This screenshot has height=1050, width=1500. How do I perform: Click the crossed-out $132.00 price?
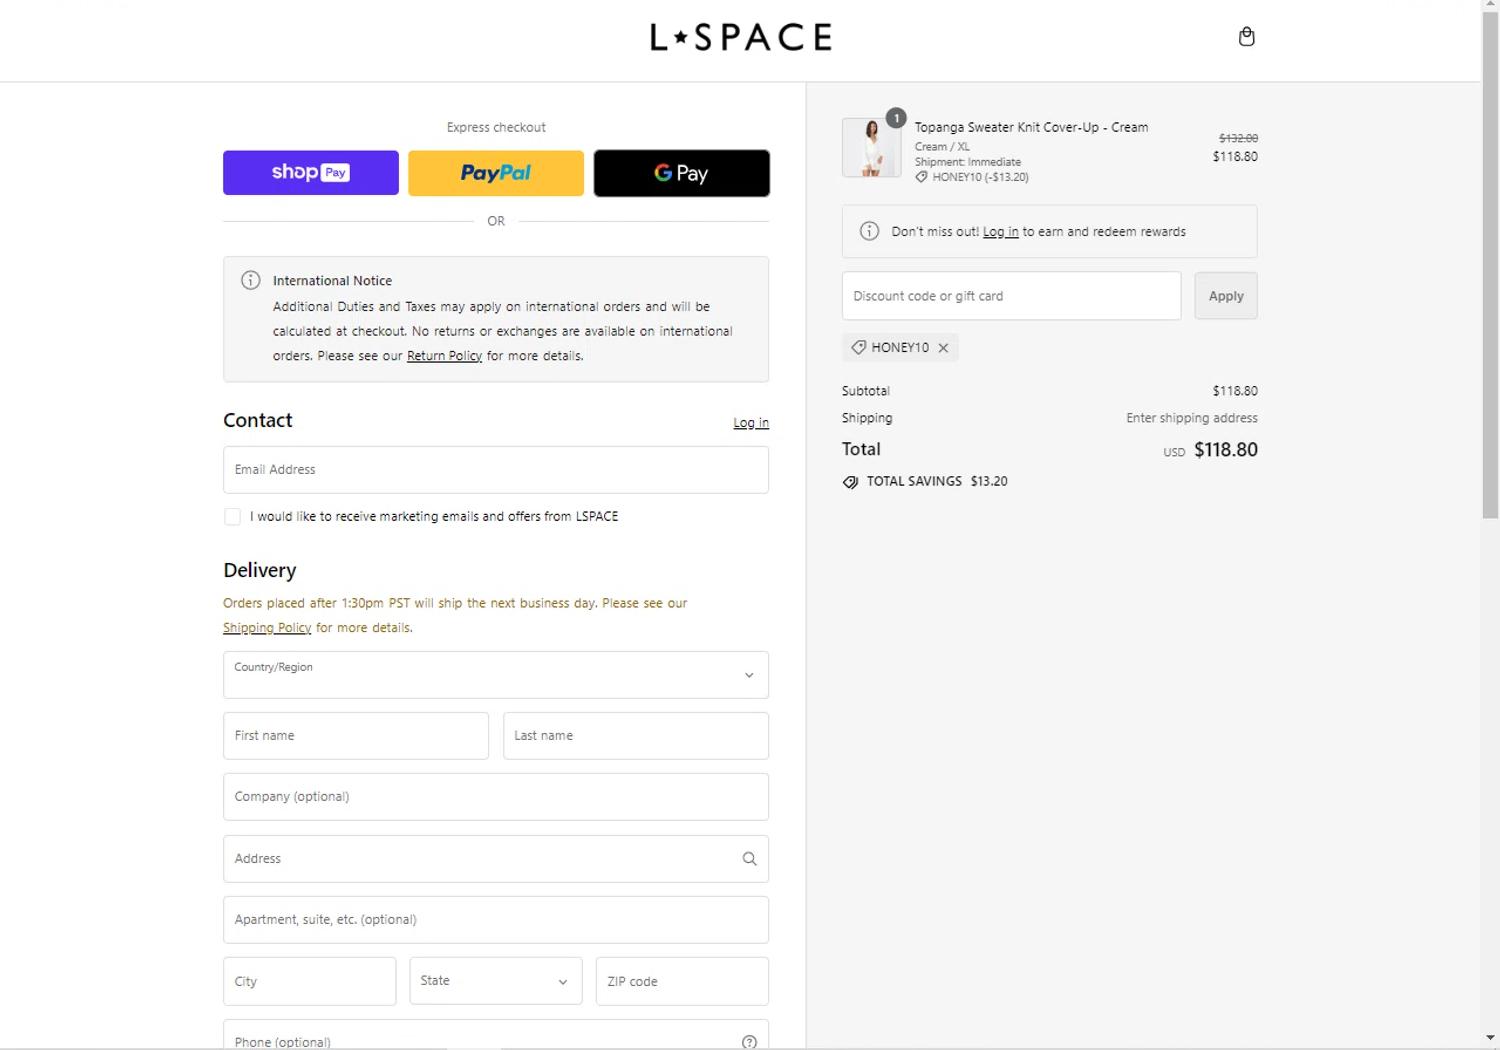tap(1238, 138)
